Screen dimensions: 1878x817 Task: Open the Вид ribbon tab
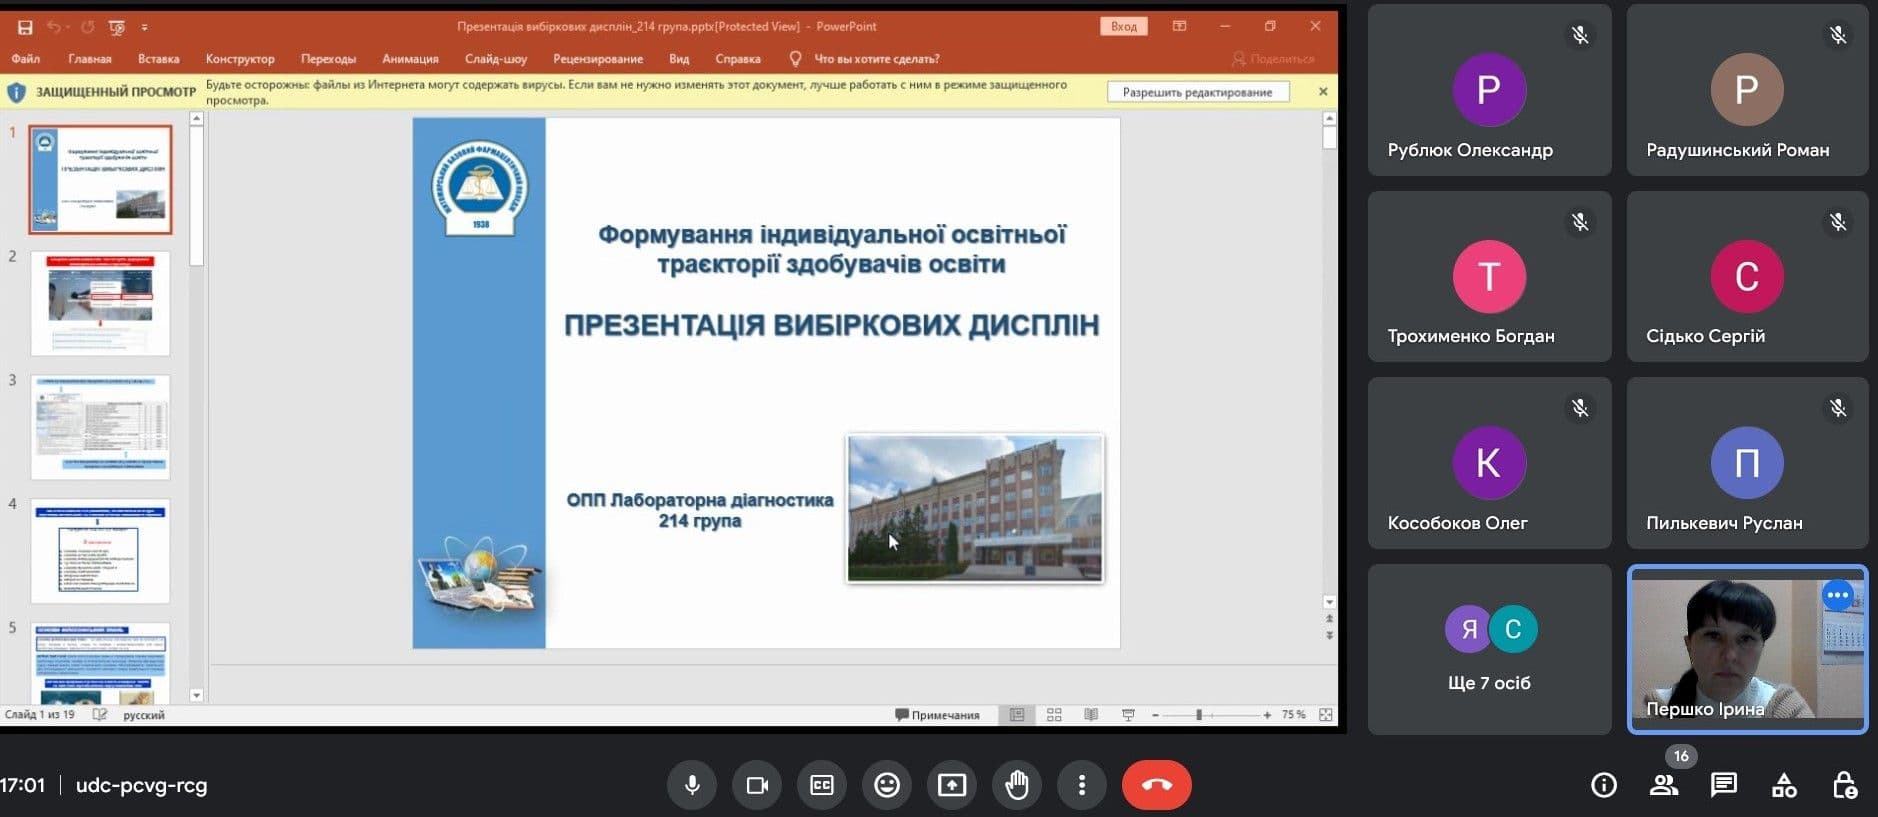pyautogui.click(x=679, y=59)
